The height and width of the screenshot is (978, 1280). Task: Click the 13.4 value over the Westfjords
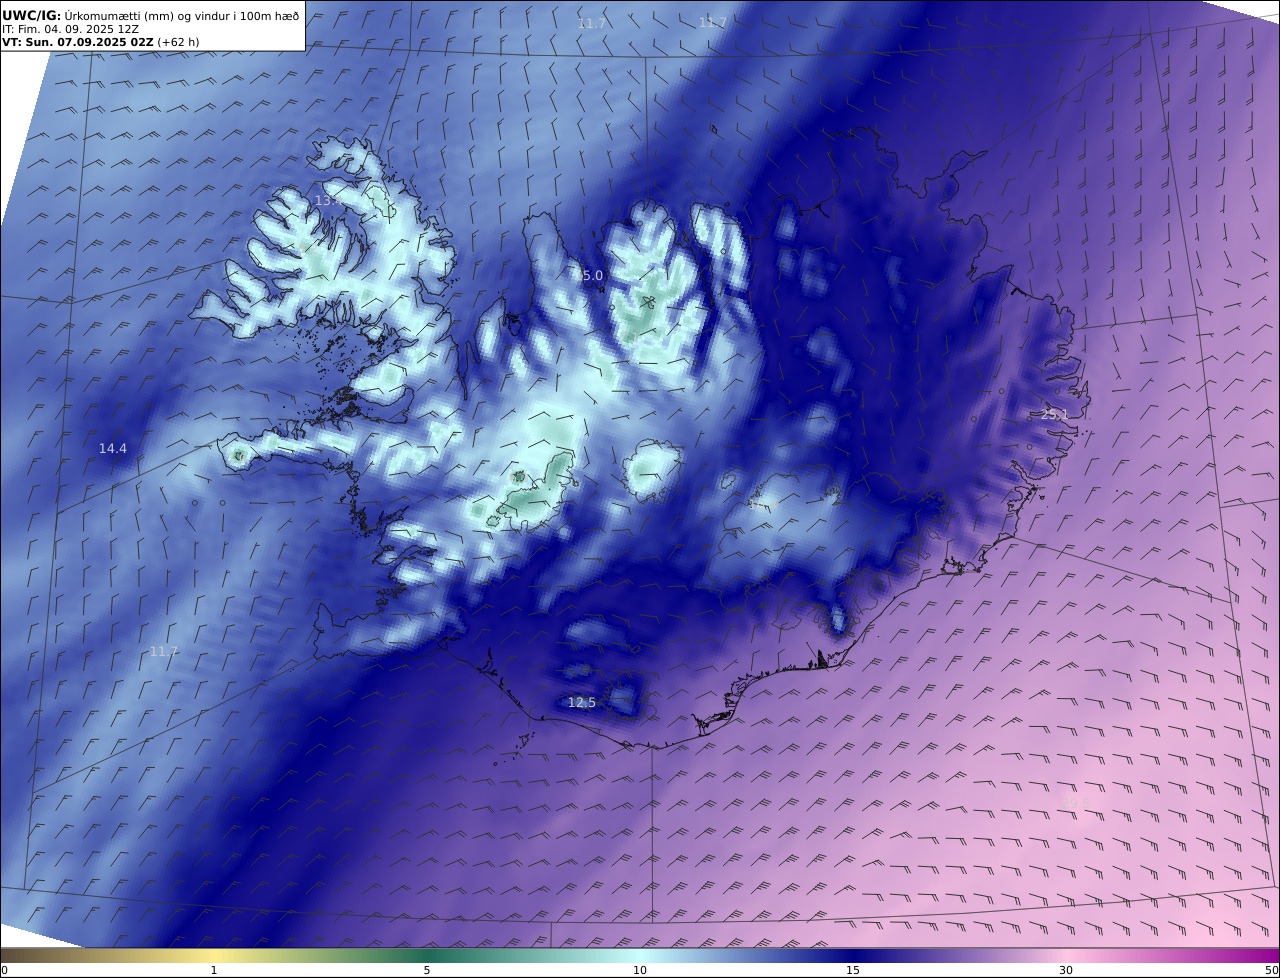pyautogui.click(x=329, y=201)
